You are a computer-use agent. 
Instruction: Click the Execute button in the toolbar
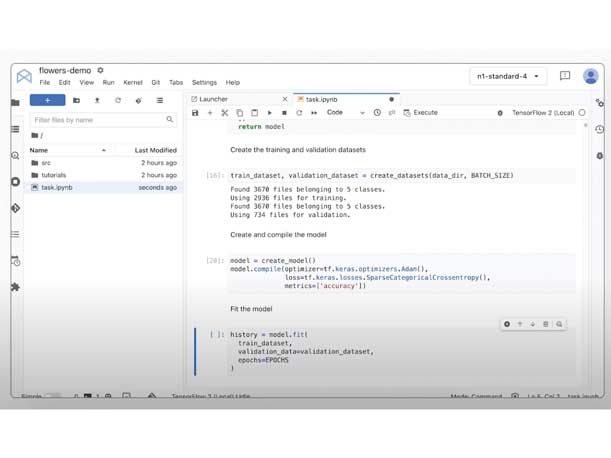coord(421,113)
